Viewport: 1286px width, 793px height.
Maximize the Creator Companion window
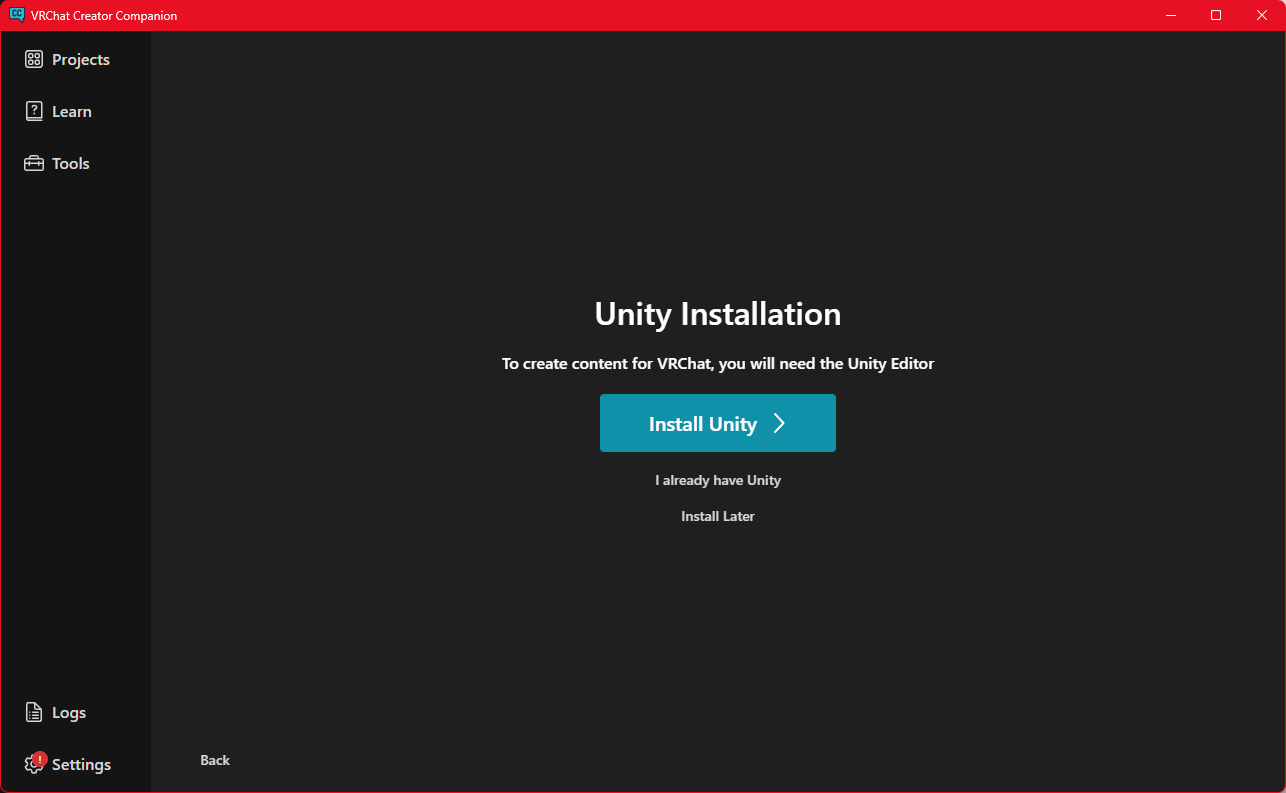pos(1216,15)
